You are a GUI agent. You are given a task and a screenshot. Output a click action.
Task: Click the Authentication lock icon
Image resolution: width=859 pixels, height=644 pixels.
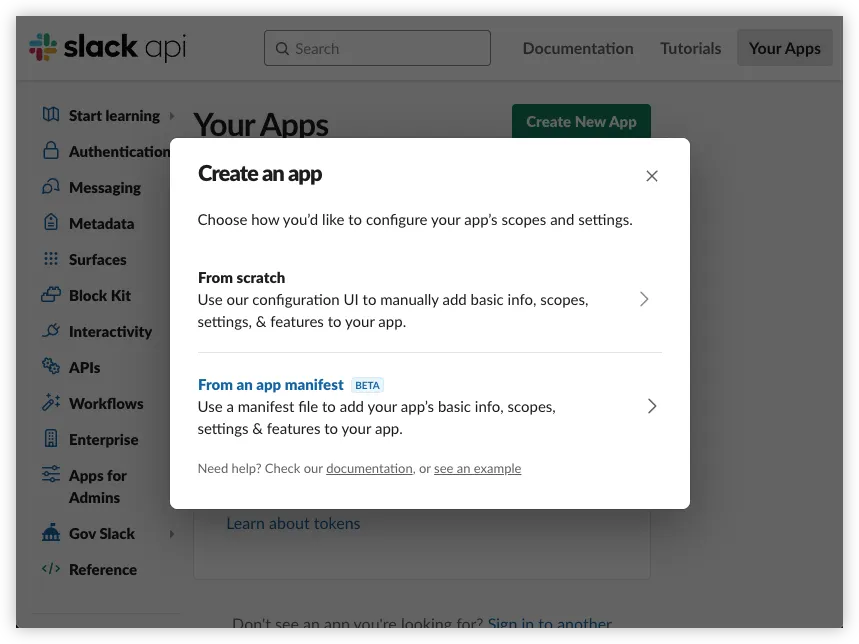click(51, 151)
